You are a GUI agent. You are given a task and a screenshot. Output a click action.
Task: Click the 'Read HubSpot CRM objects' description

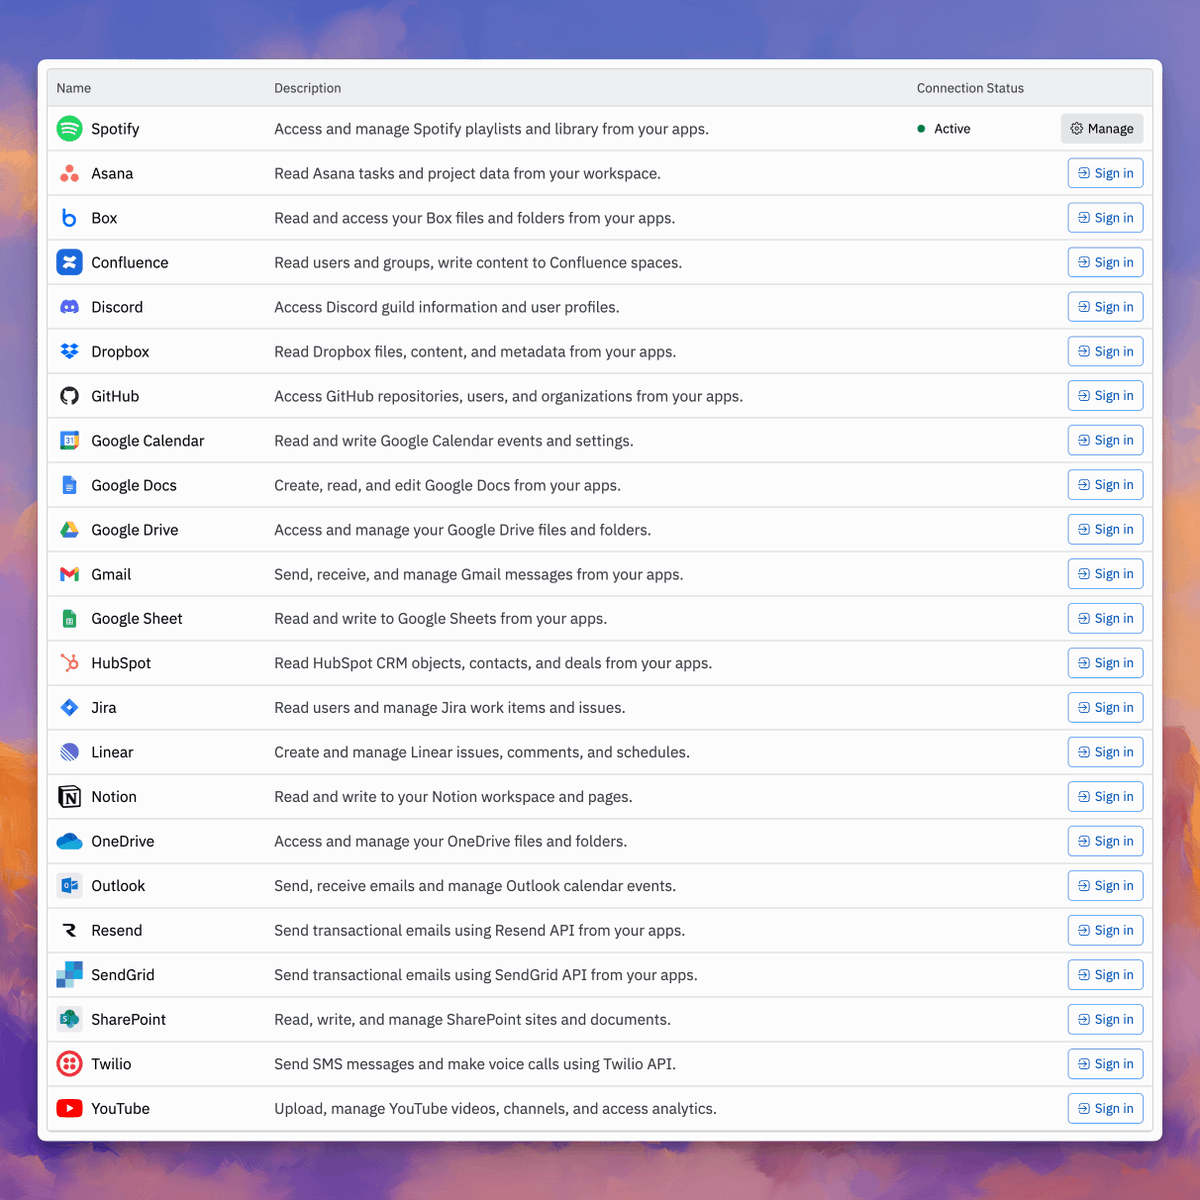pyautogui.click(x=493, y=663)
